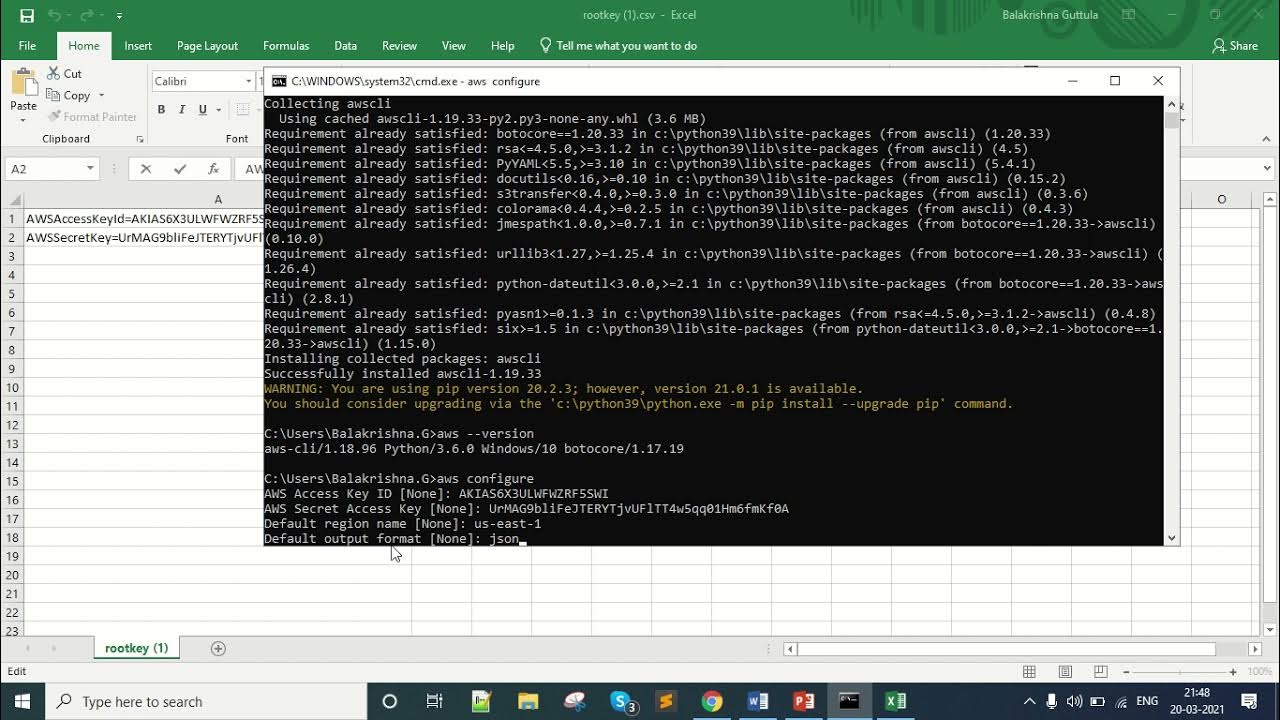This screenshot has height=720, width=1280.
Task: Expand the Copy dropdown arrow
Action: point(101,96)
